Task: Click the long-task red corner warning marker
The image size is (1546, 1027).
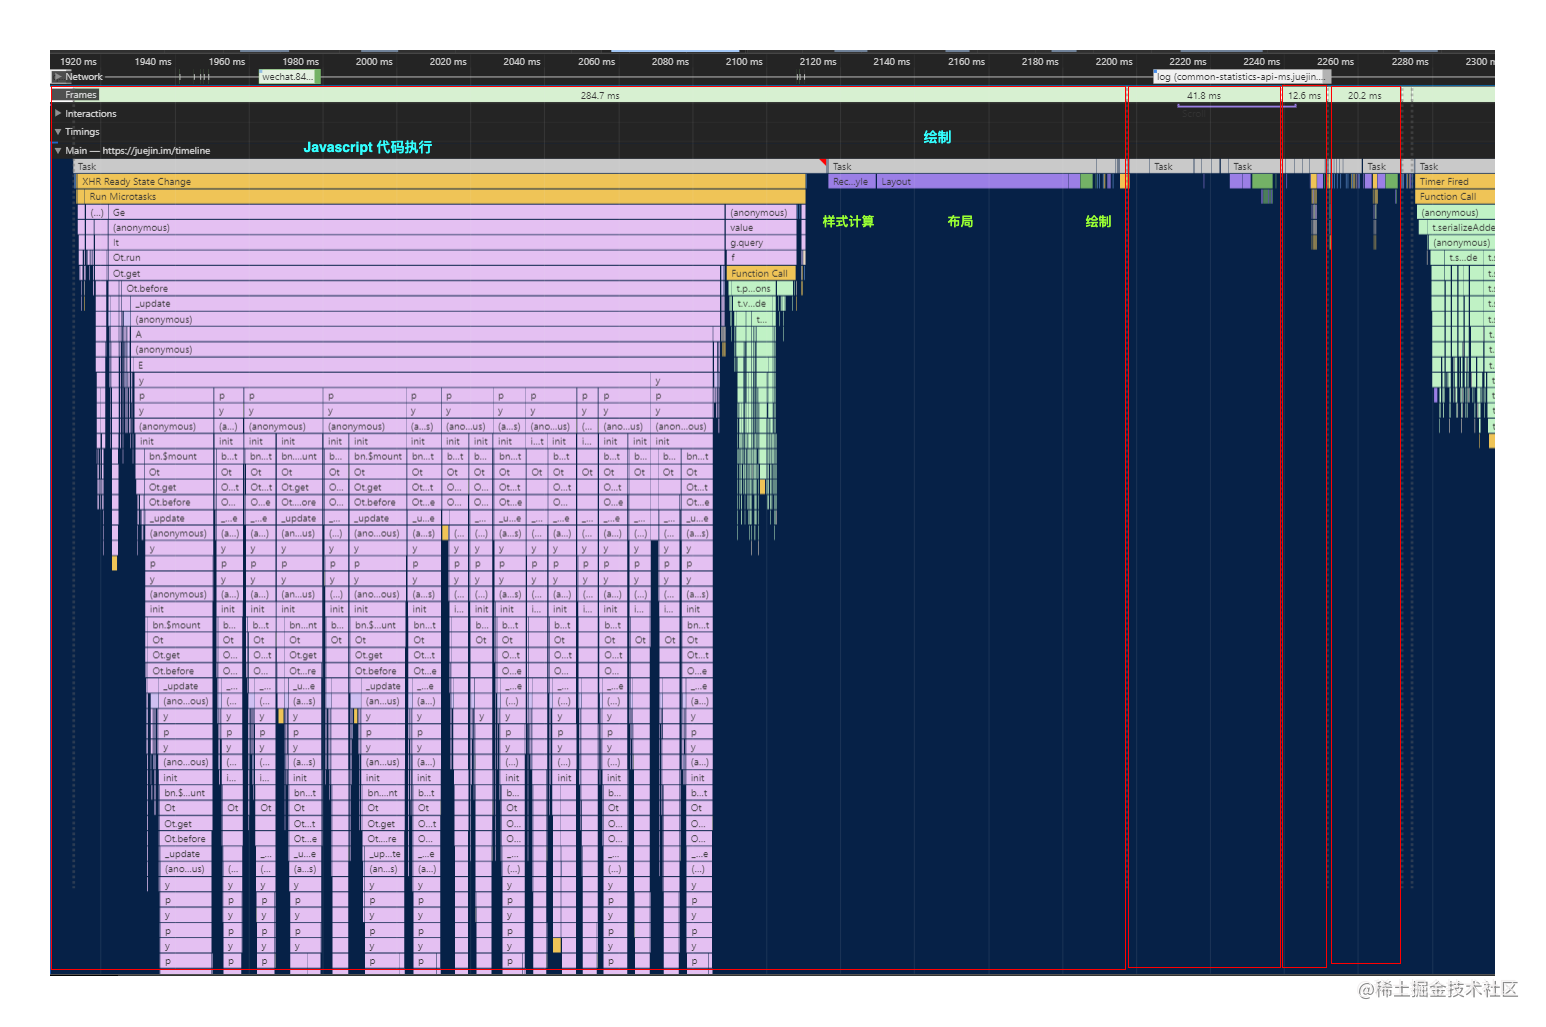Action: point(823,162)
